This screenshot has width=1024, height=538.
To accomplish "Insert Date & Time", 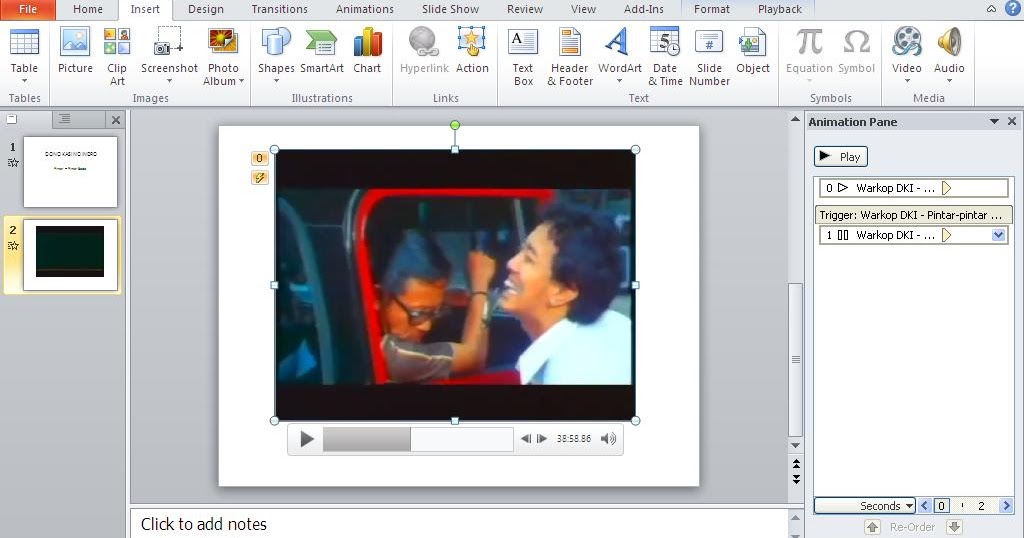I will point(665,57).
